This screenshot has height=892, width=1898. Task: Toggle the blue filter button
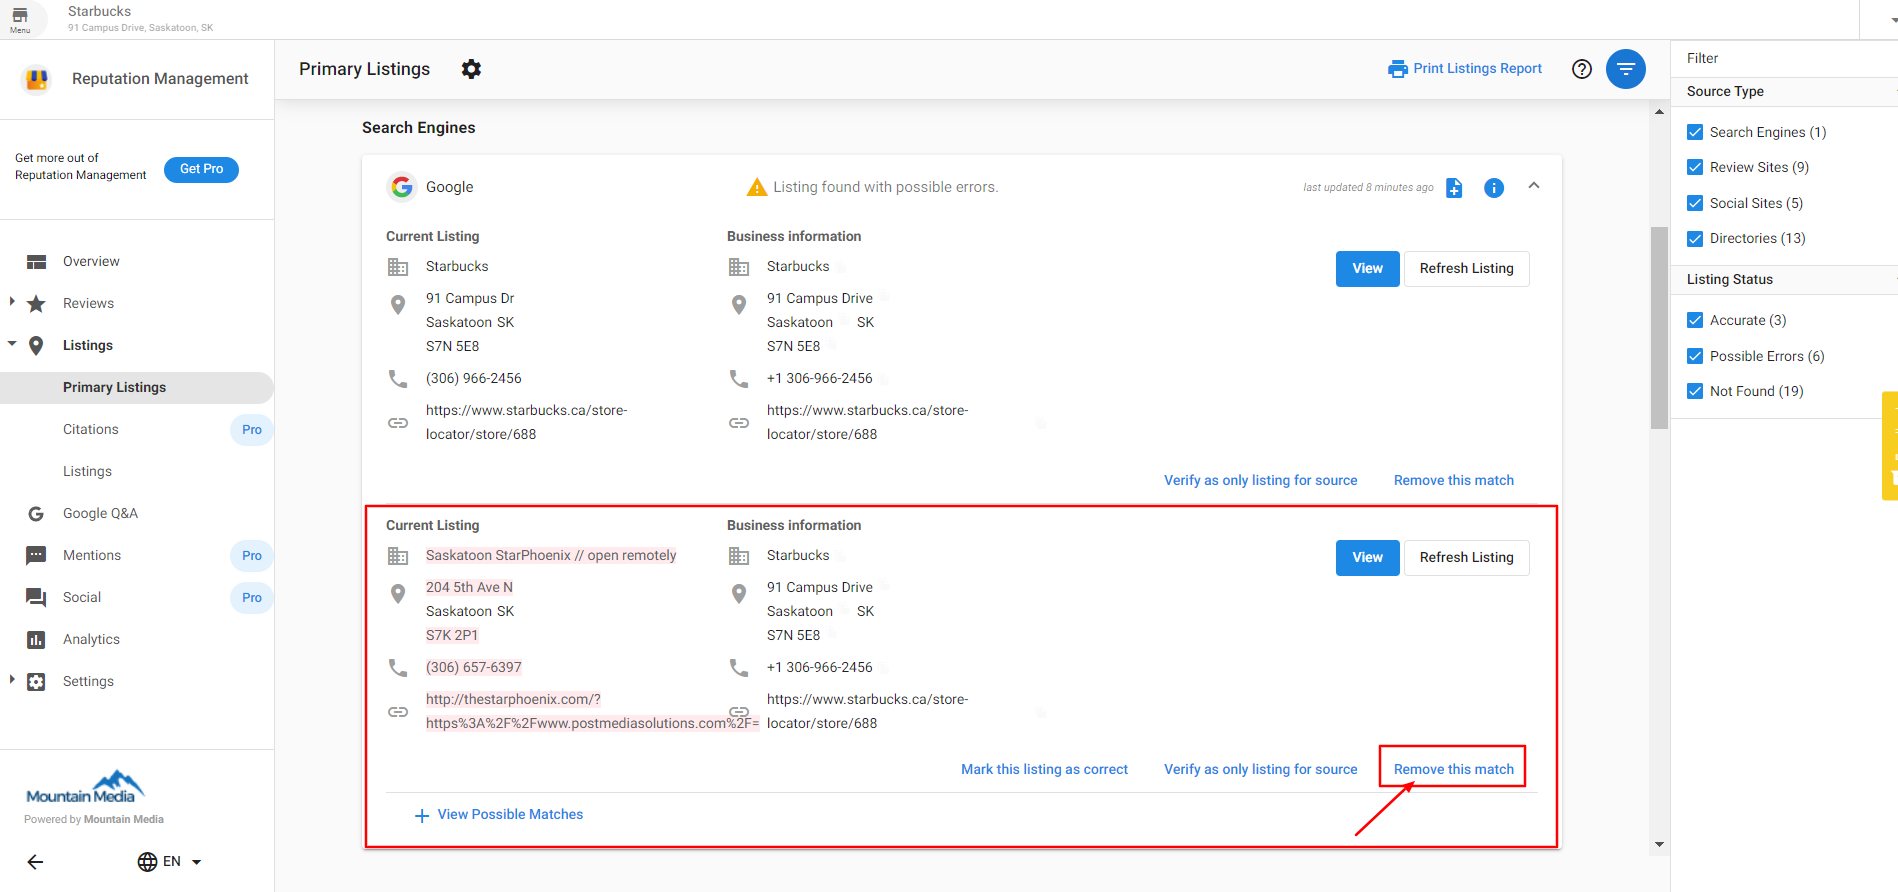click(1626, 69)
